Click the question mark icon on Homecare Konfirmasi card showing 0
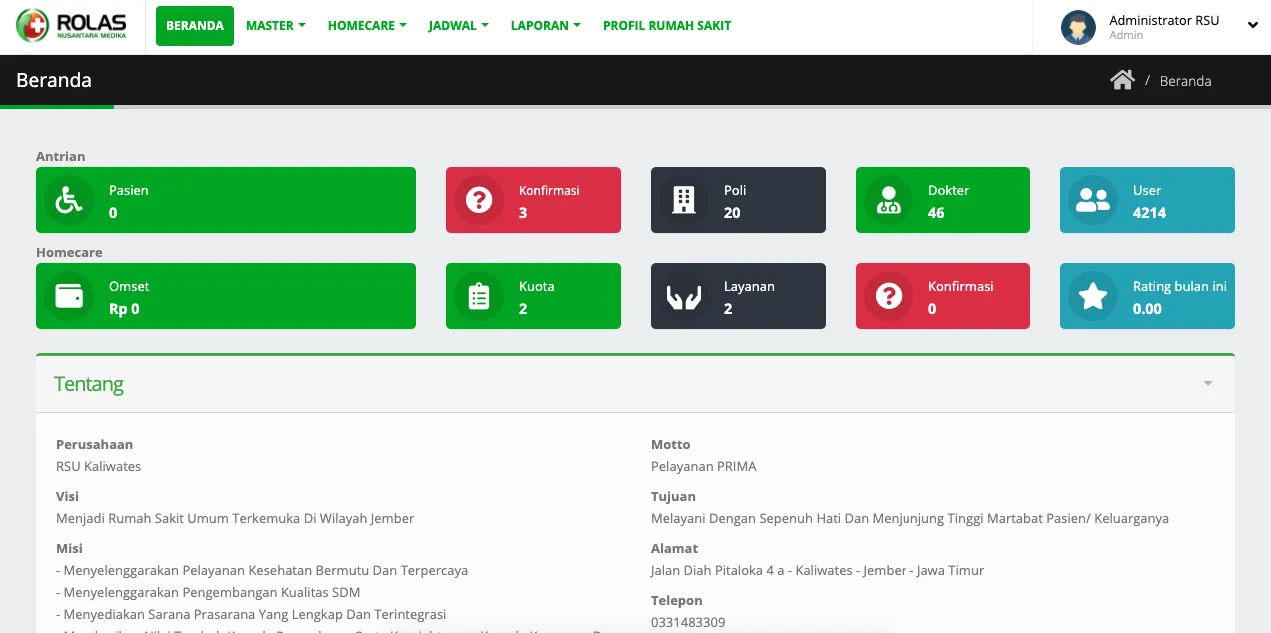1271x633 pixels. pos(888,296)
